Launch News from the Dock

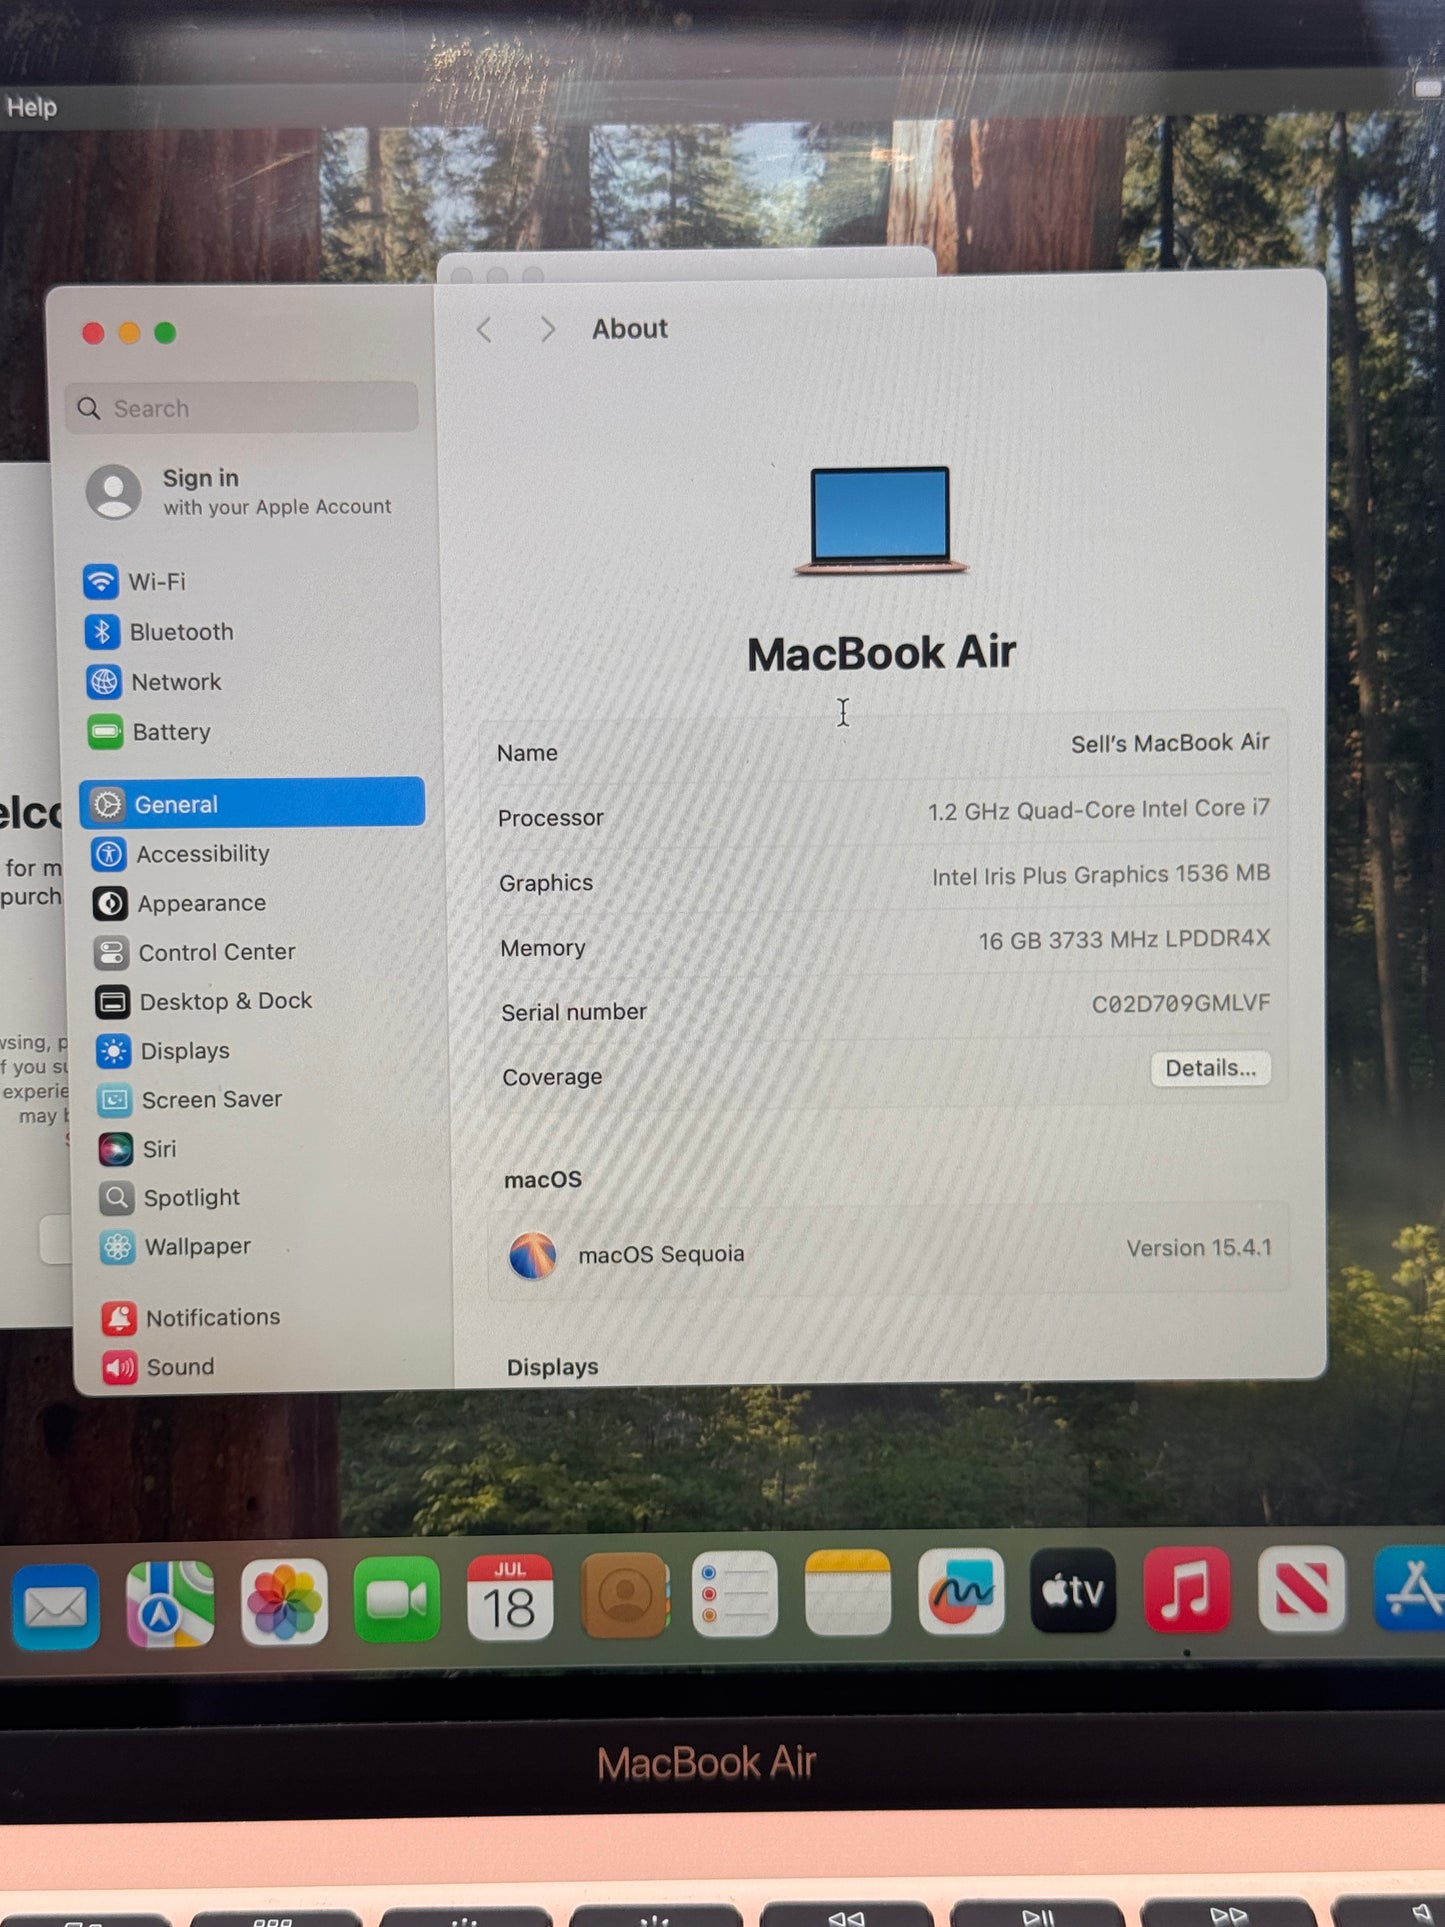[1301, 1588]
